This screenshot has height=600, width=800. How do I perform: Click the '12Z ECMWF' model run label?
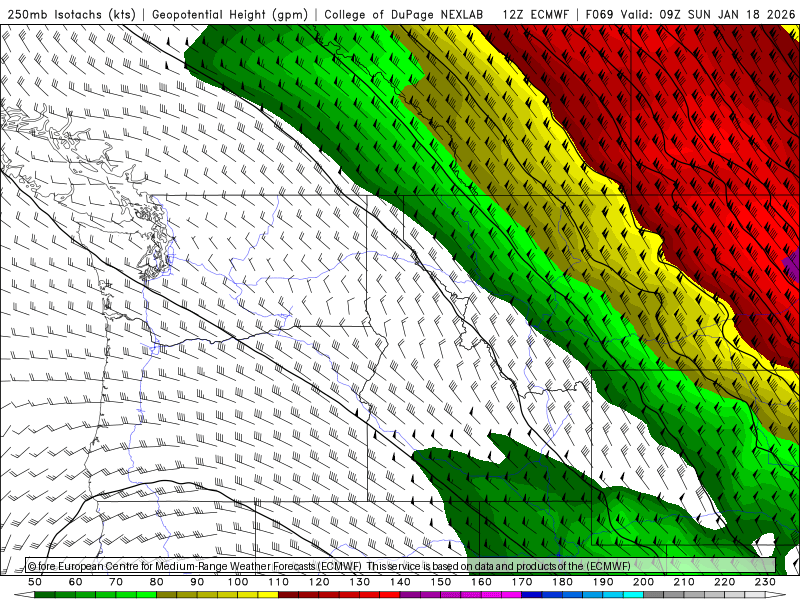coord(535,14)
